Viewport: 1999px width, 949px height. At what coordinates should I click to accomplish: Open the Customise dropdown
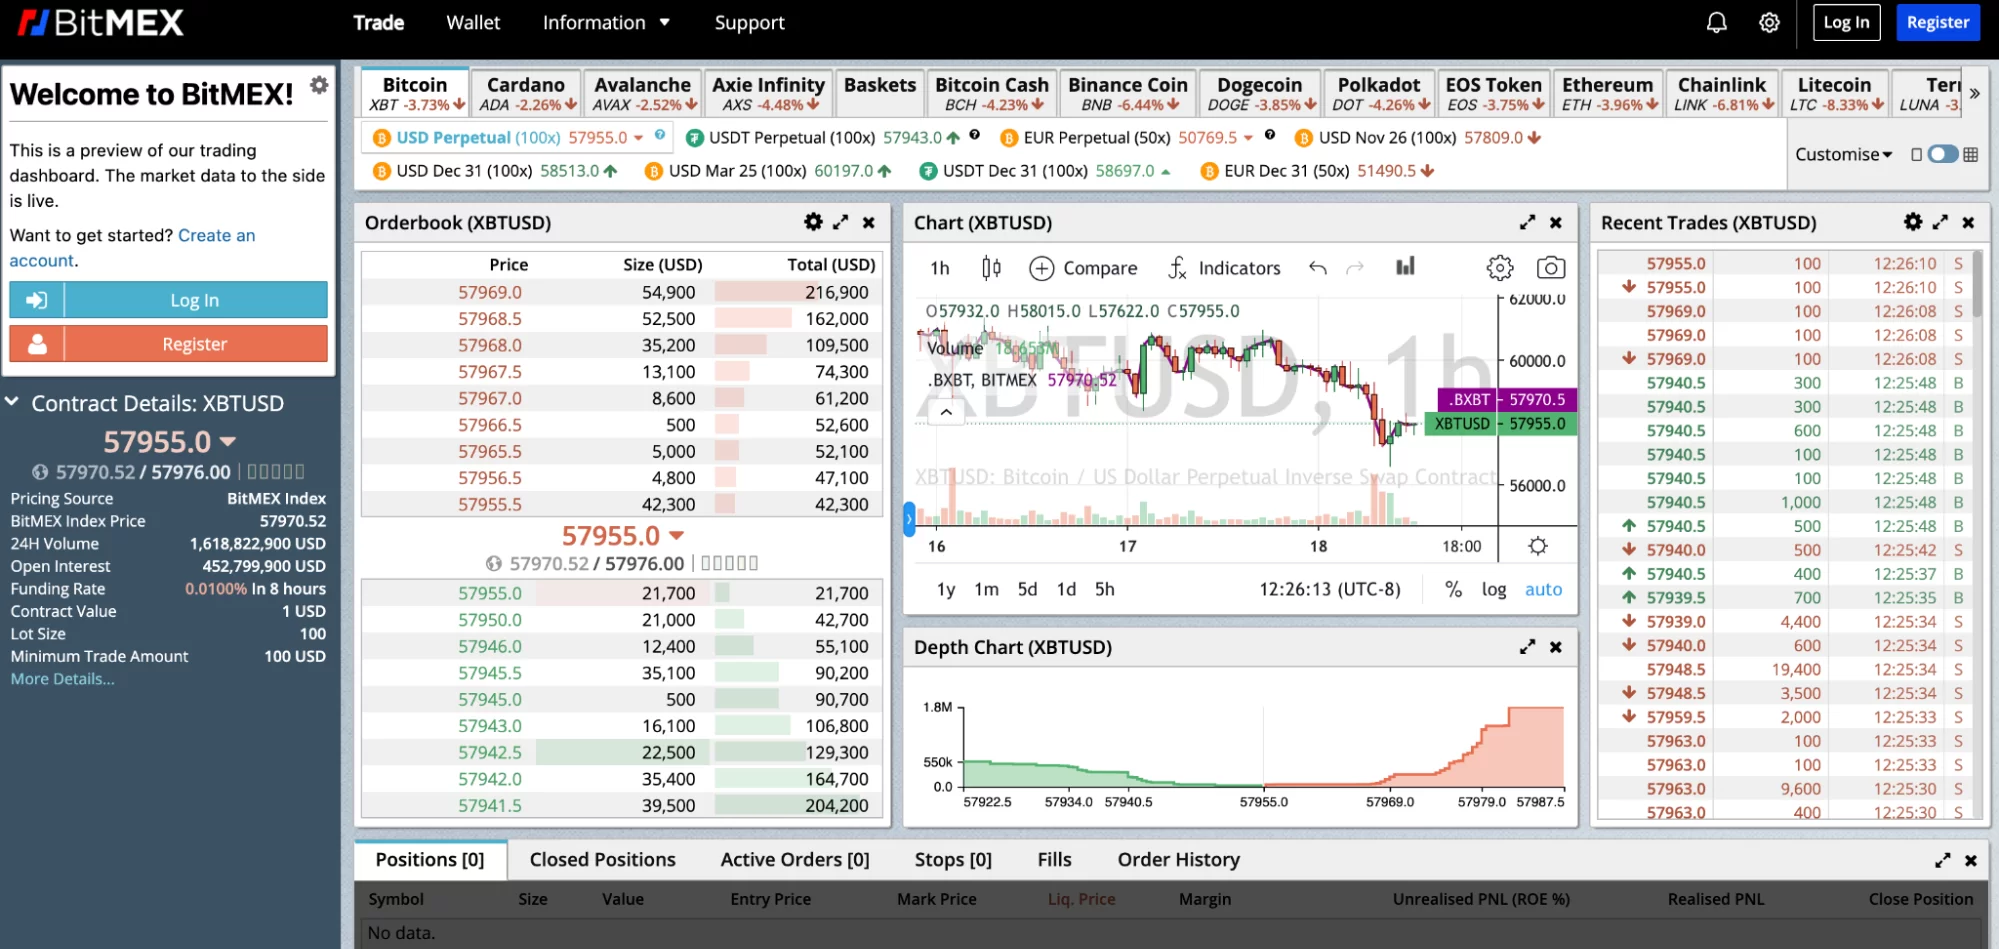(x=1843, y=154)
